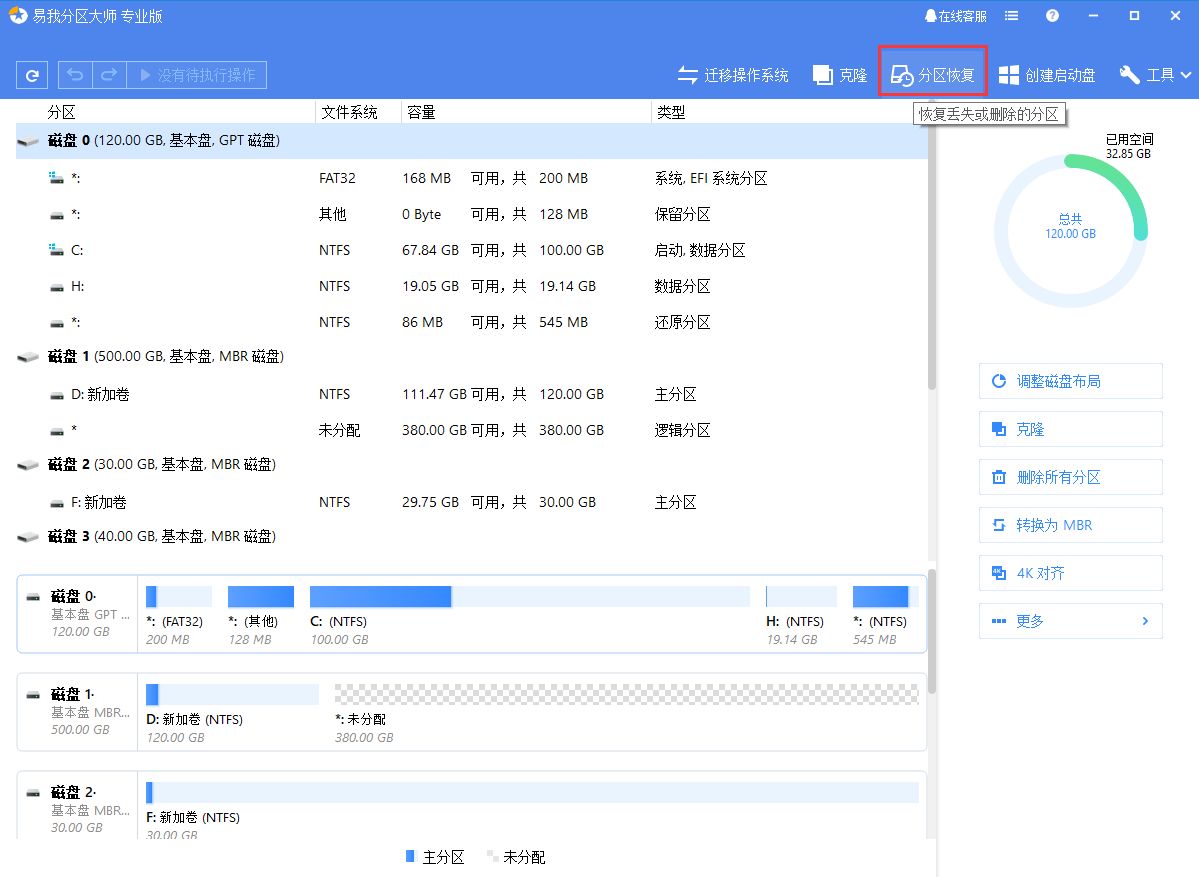
Task: Click 调整磁盘布局 button
Action: [x=1071, y=381]
